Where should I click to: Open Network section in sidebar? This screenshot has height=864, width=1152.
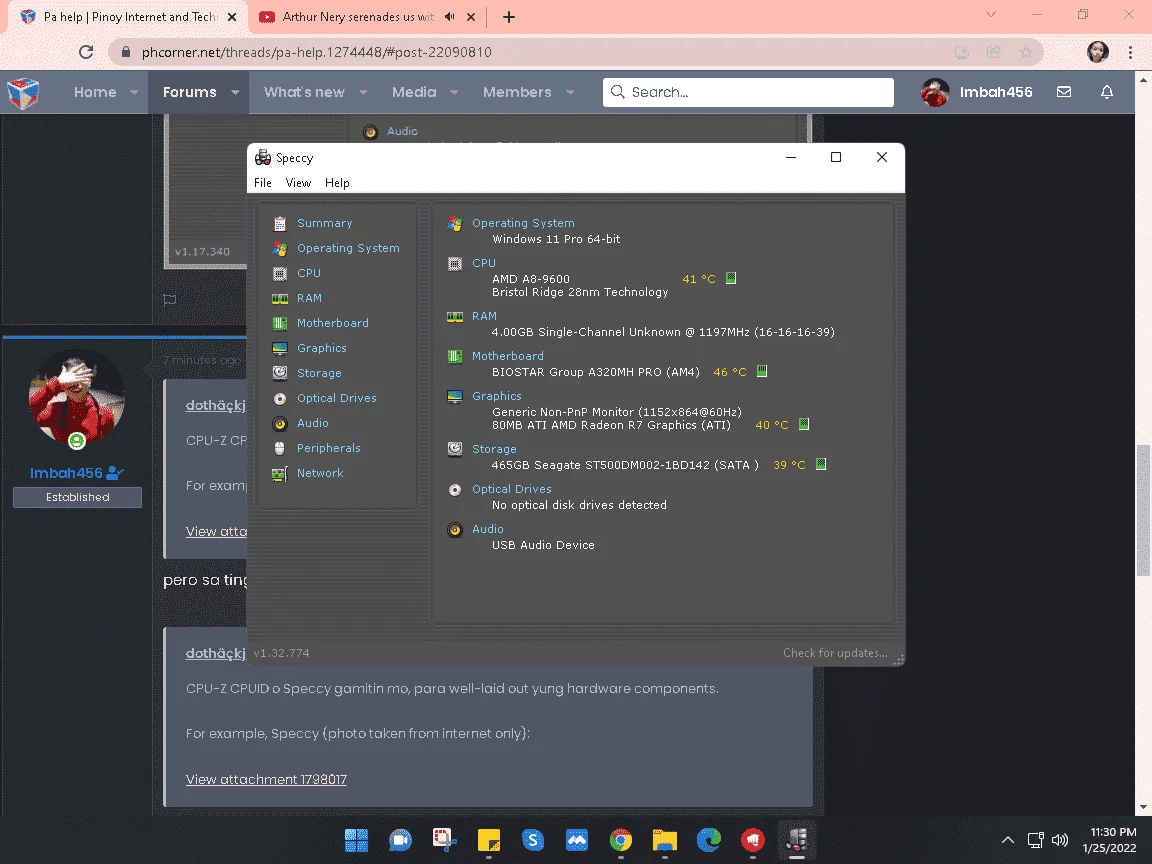pos(320,473)
